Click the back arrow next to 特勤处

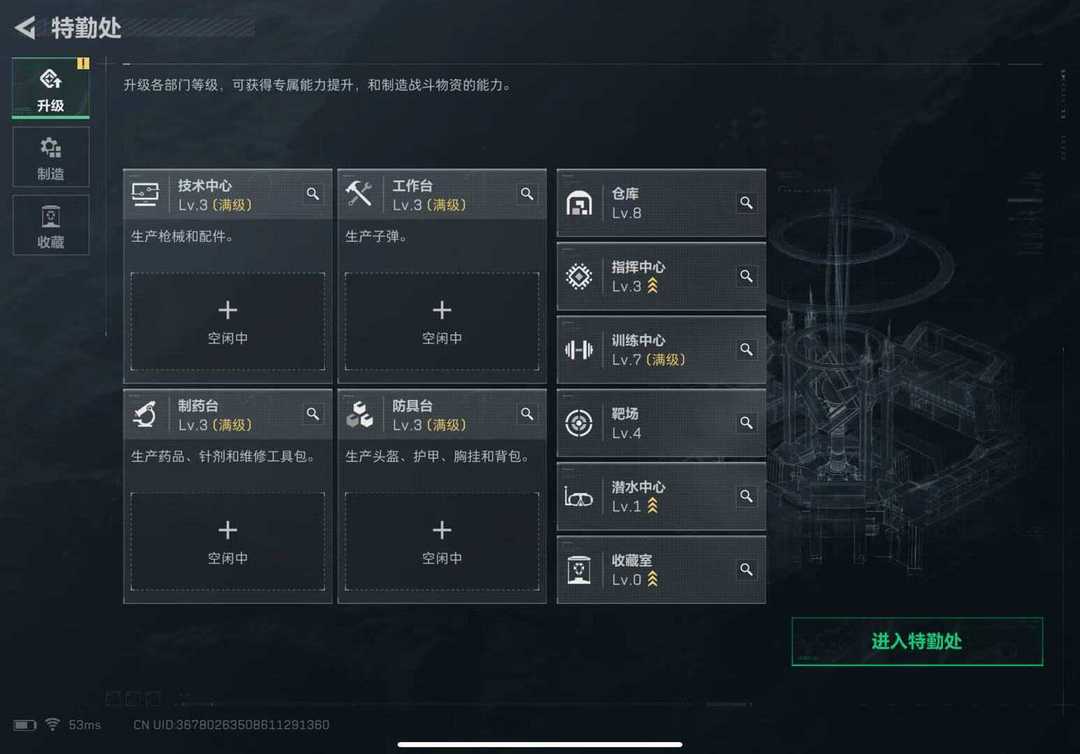tap(25, 28)
